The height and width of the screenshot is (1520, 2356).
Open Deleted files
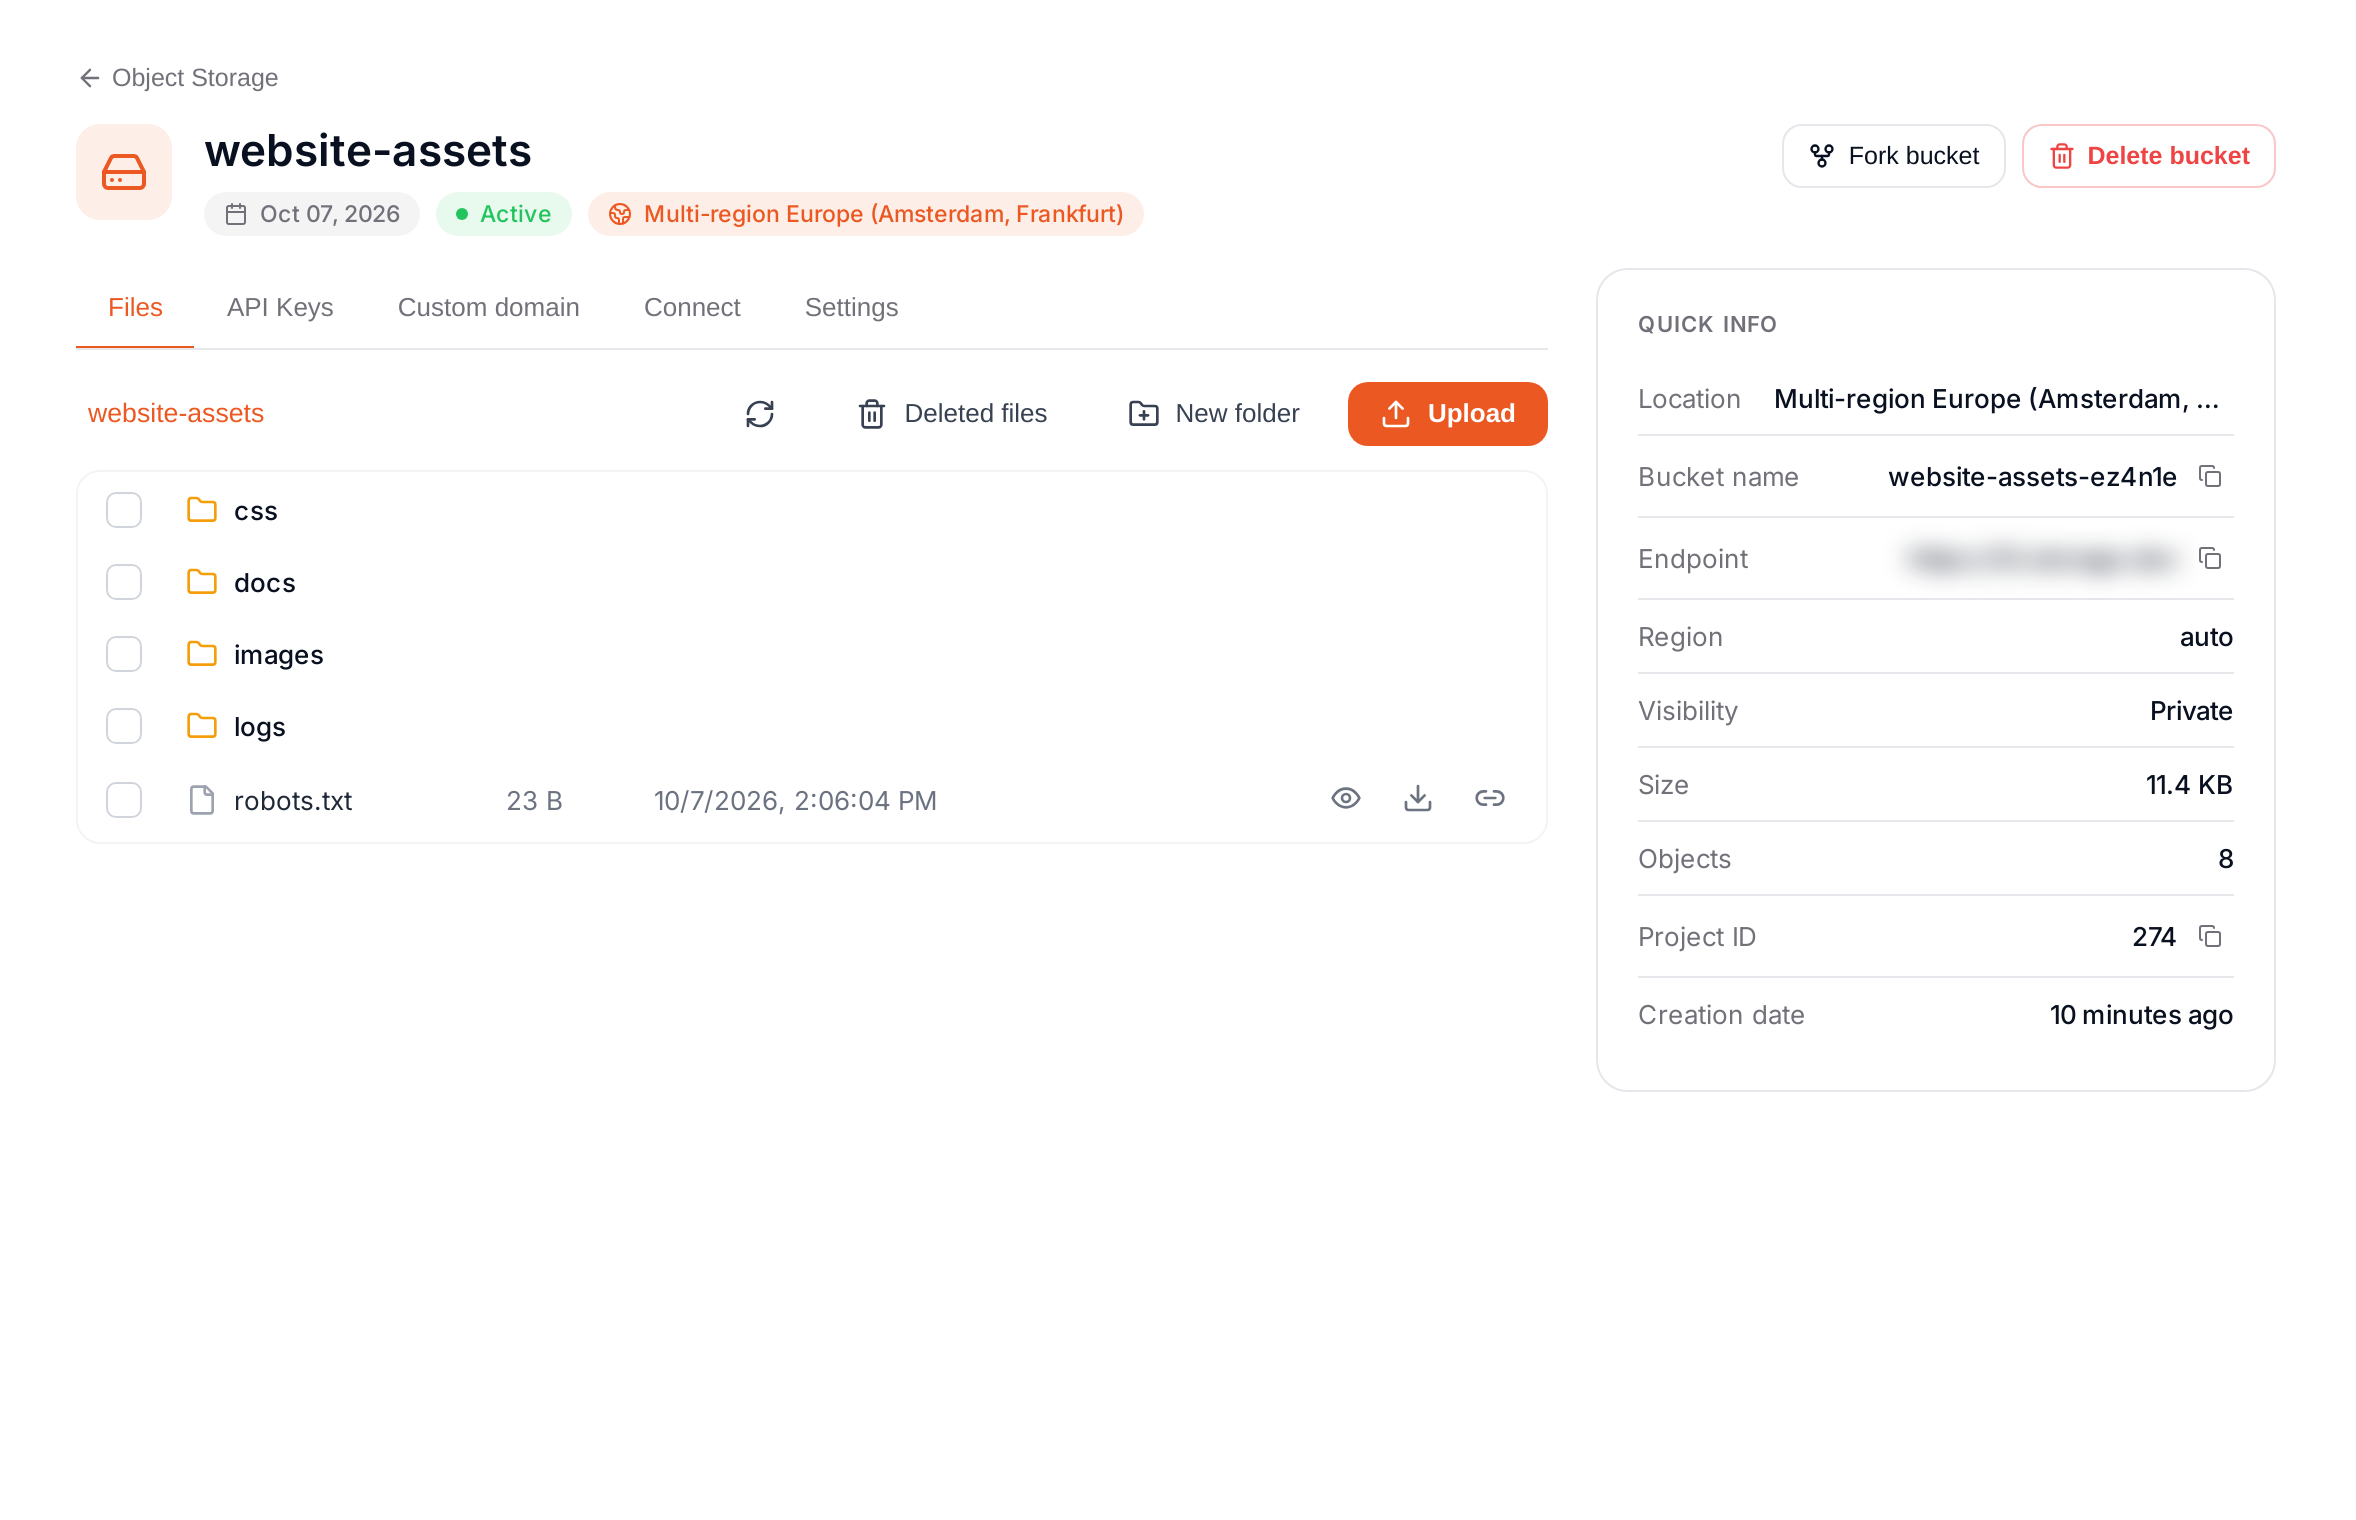point(952,414)
